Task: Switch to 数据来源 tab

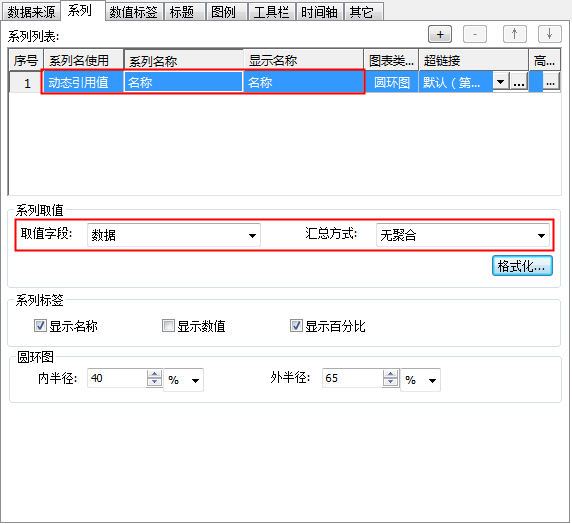Action: pos(31,12)
